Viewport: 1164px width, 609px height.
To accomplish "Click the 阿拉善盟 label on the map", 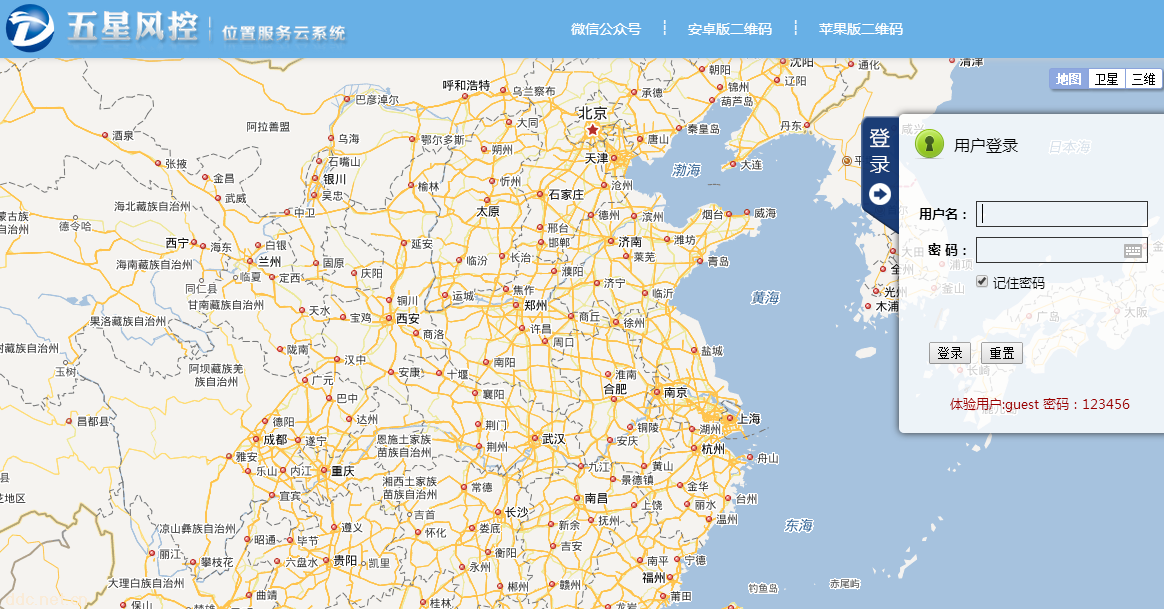I will [x=269, y=127].
